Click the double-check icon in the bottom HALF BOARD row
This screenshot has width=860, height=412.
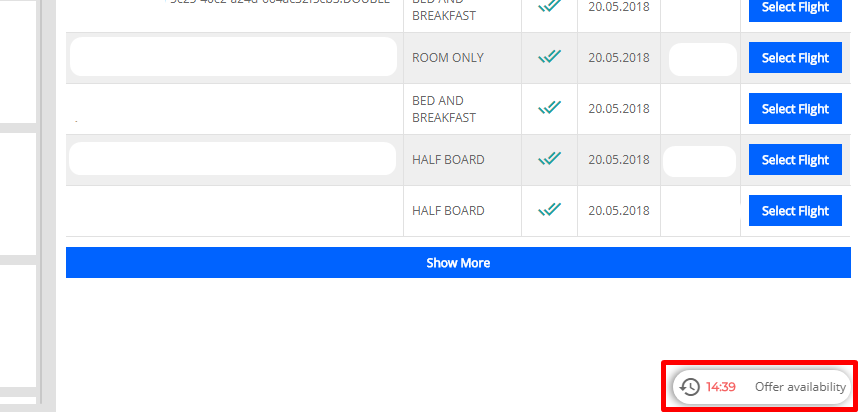coord(549,210)
